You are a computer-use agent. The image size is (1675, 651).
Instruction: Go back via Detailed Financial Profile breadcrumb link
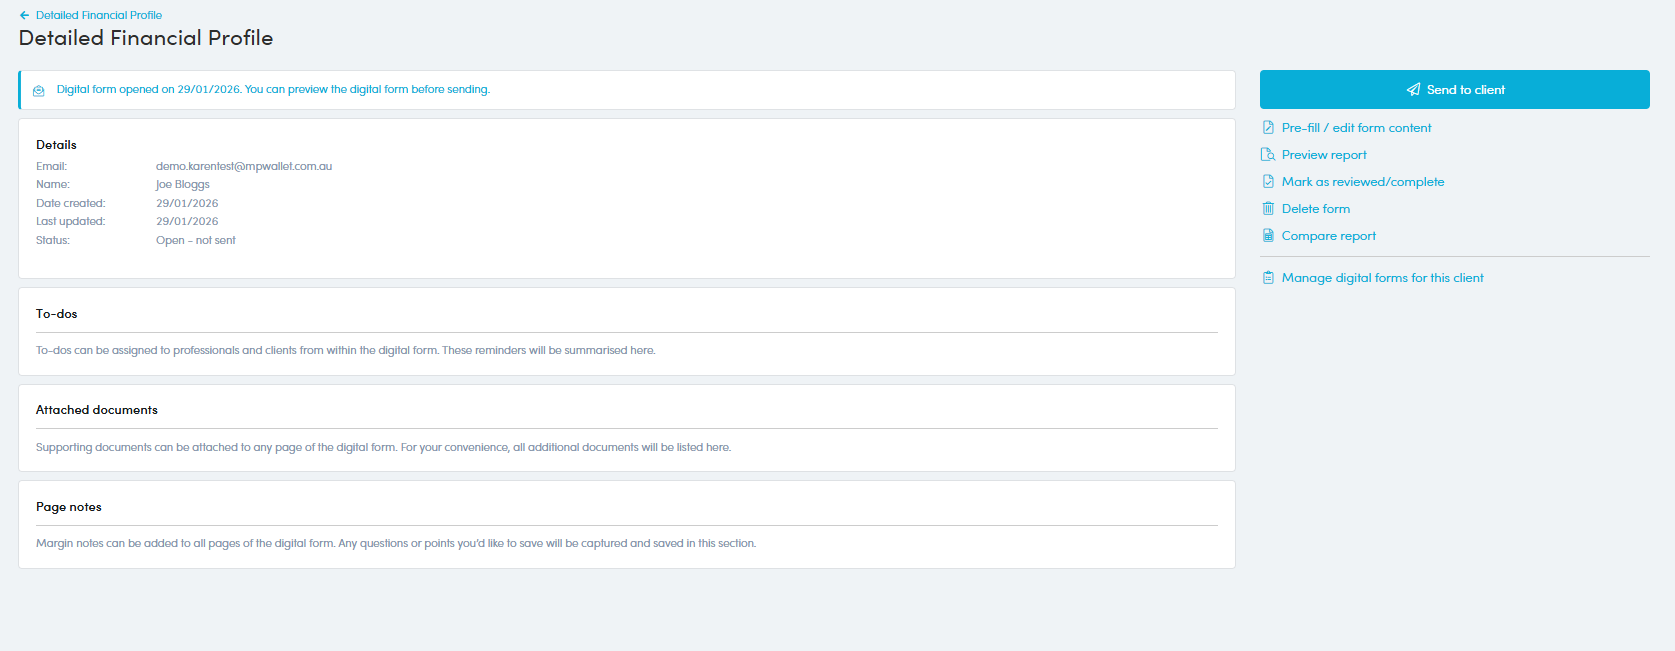click(x=99, y=15)
